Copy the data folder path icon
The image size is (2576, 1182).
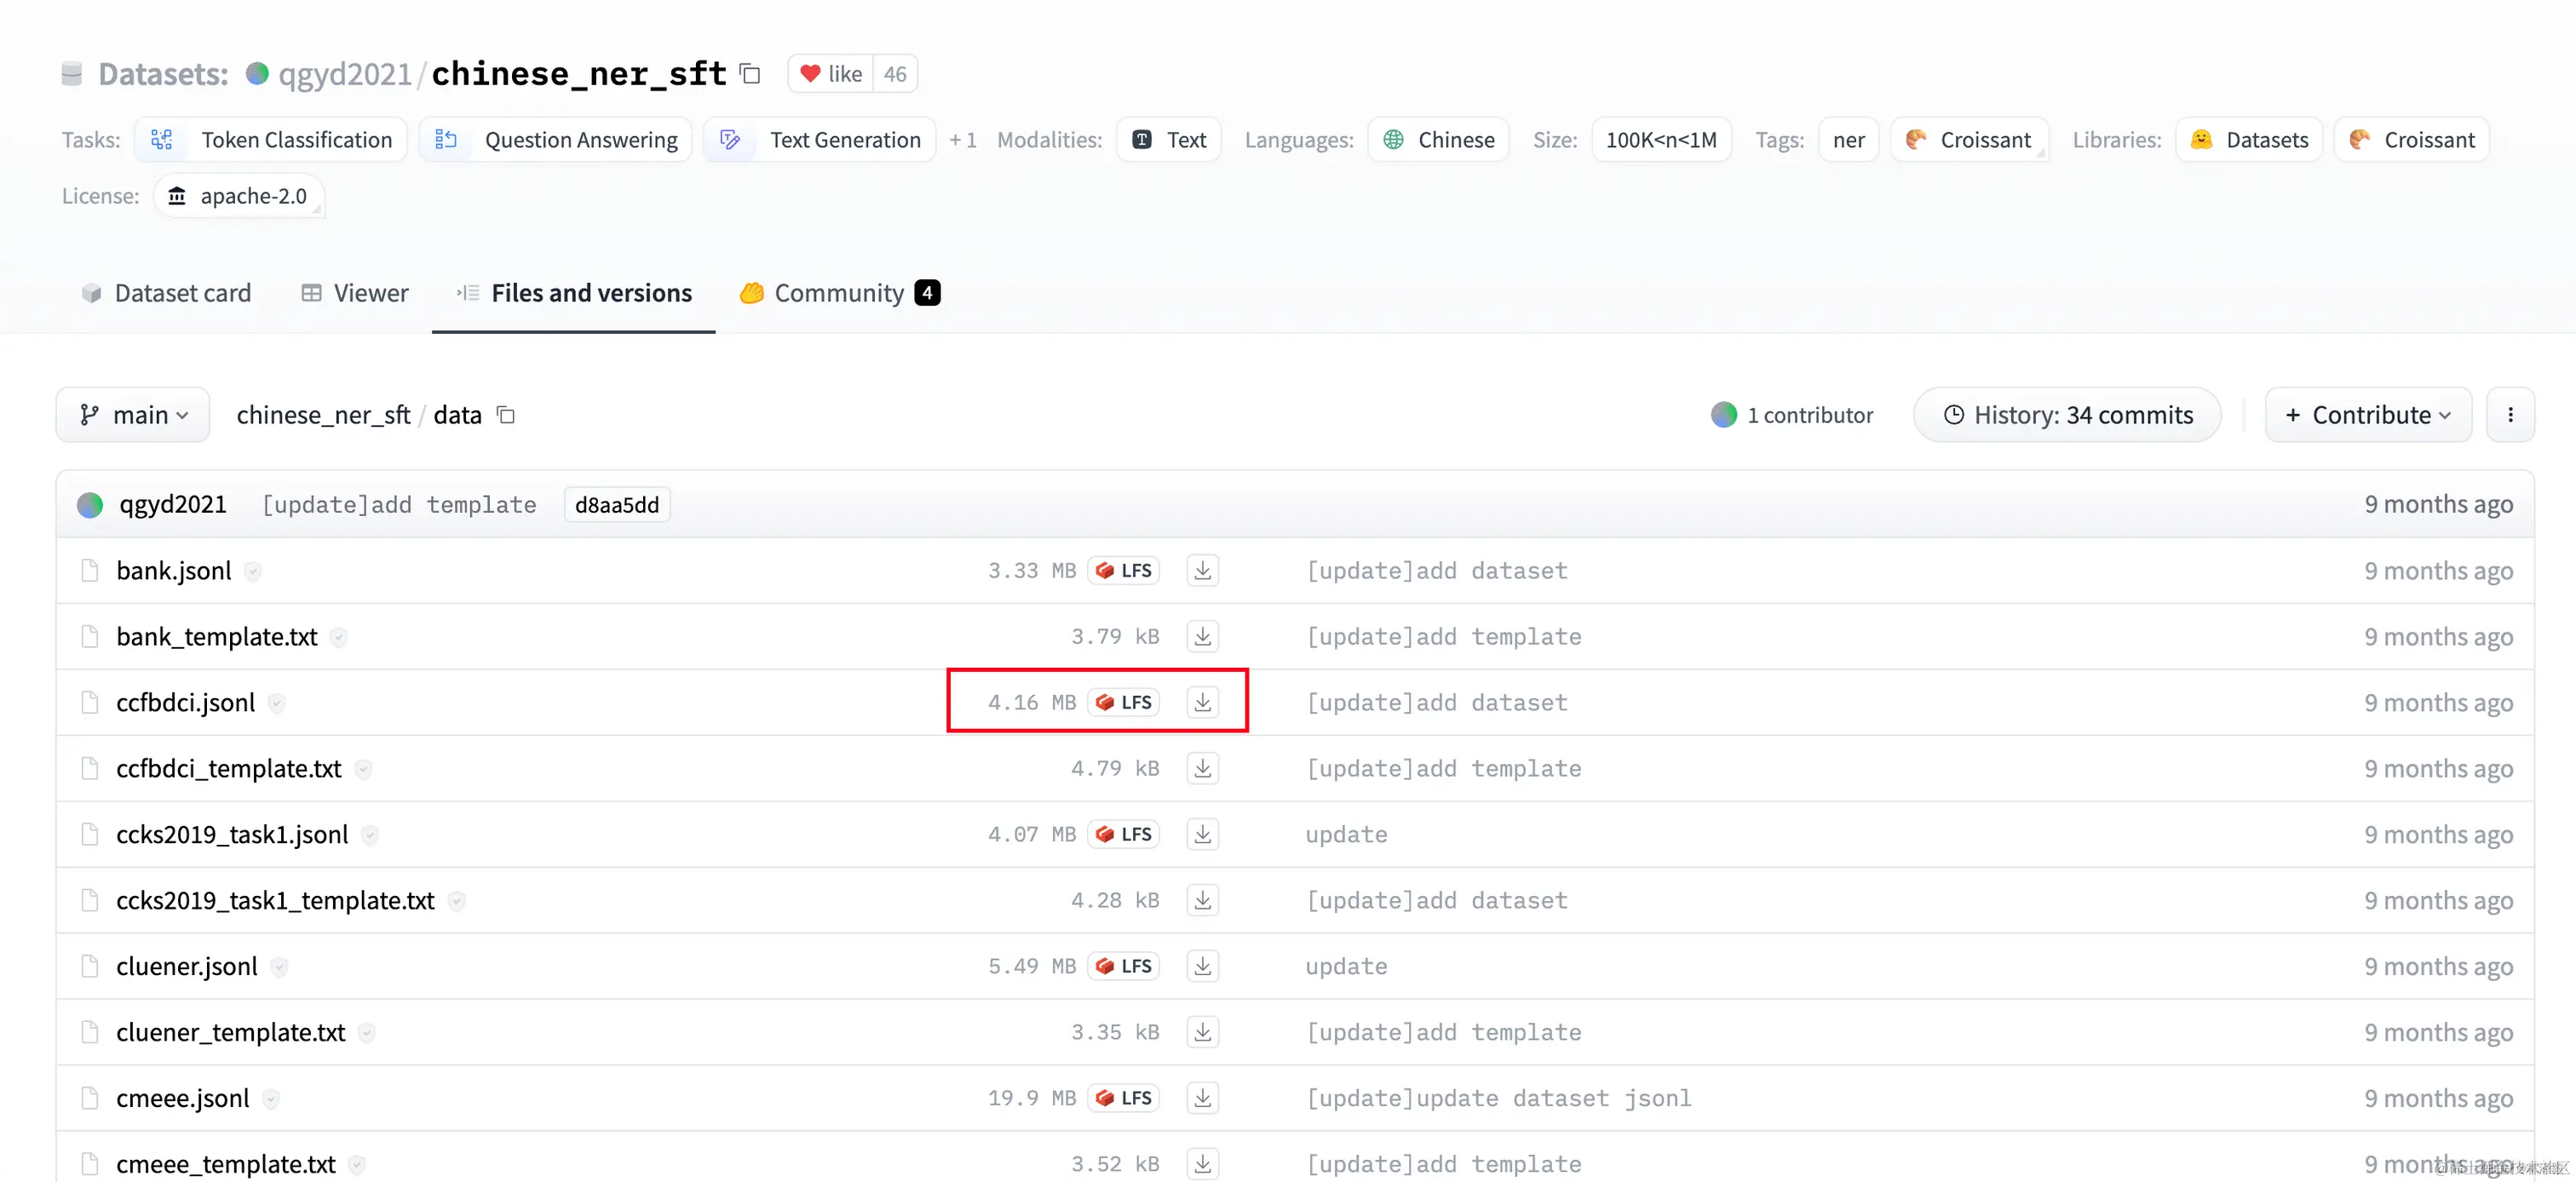(x=506, y=415)
